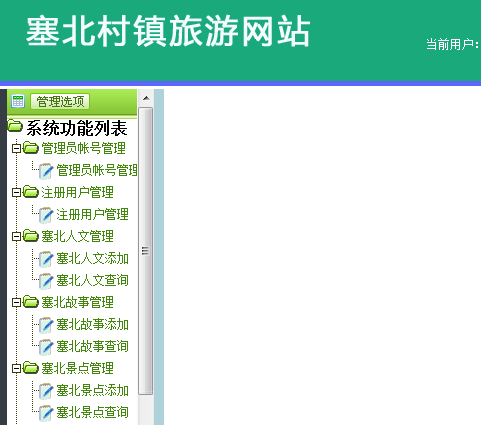
Task: Open the 注册用户管理 child page link
Action: 92,214
